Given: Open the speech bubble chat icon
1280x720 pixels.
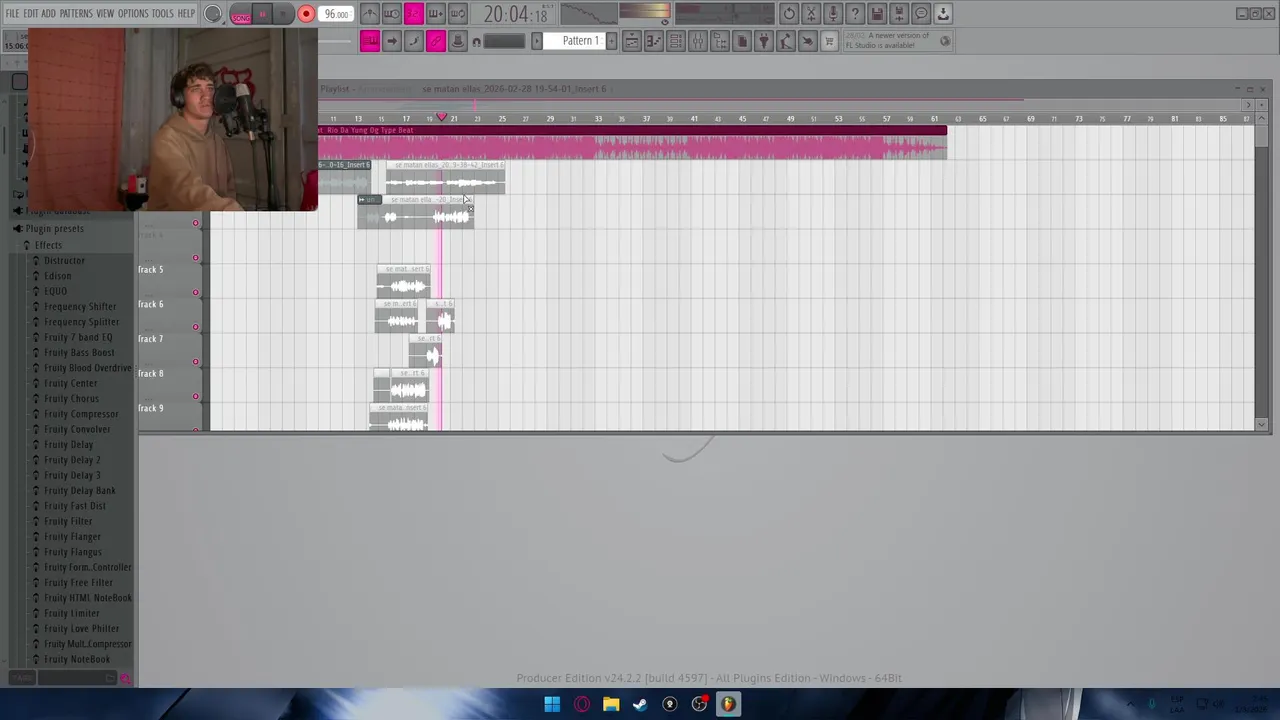Looking at the screenshot, I should tap(921, 14).
